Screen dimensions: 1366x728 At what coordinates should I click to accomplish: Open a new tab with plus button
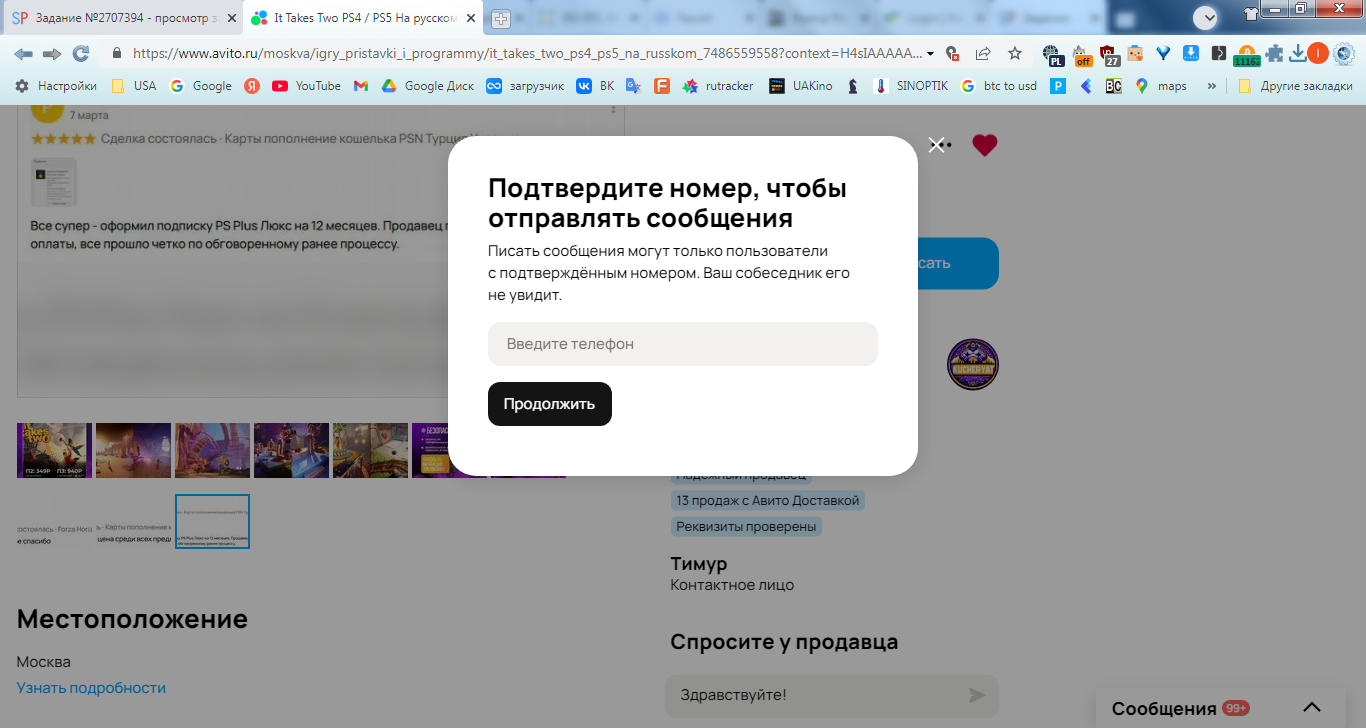pyautogui.click(x=500, y=19)
